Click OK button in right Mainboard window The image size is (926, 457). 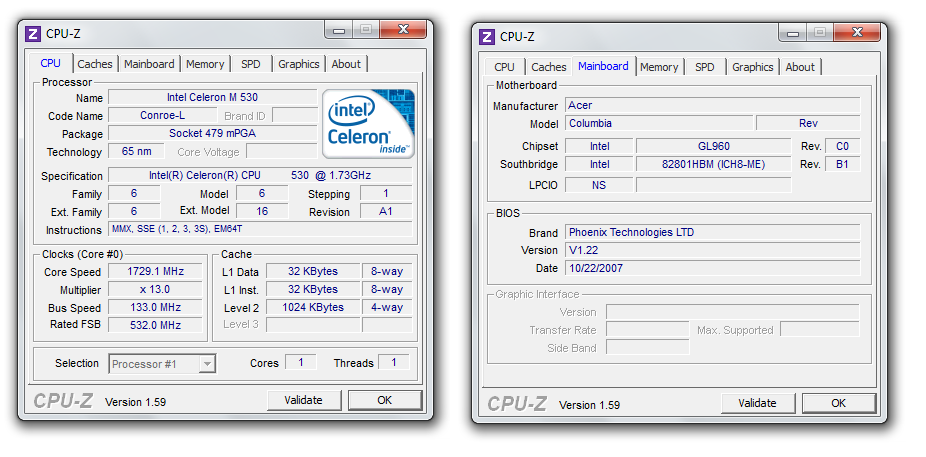point(839,403)
